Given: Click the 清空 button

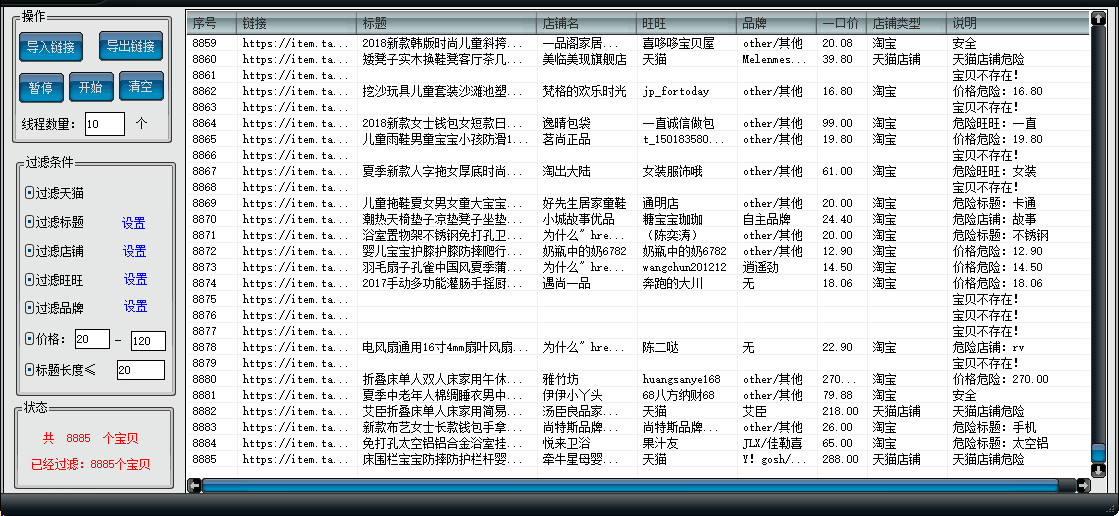Looking at the screenshot, I should click(141, 87).
